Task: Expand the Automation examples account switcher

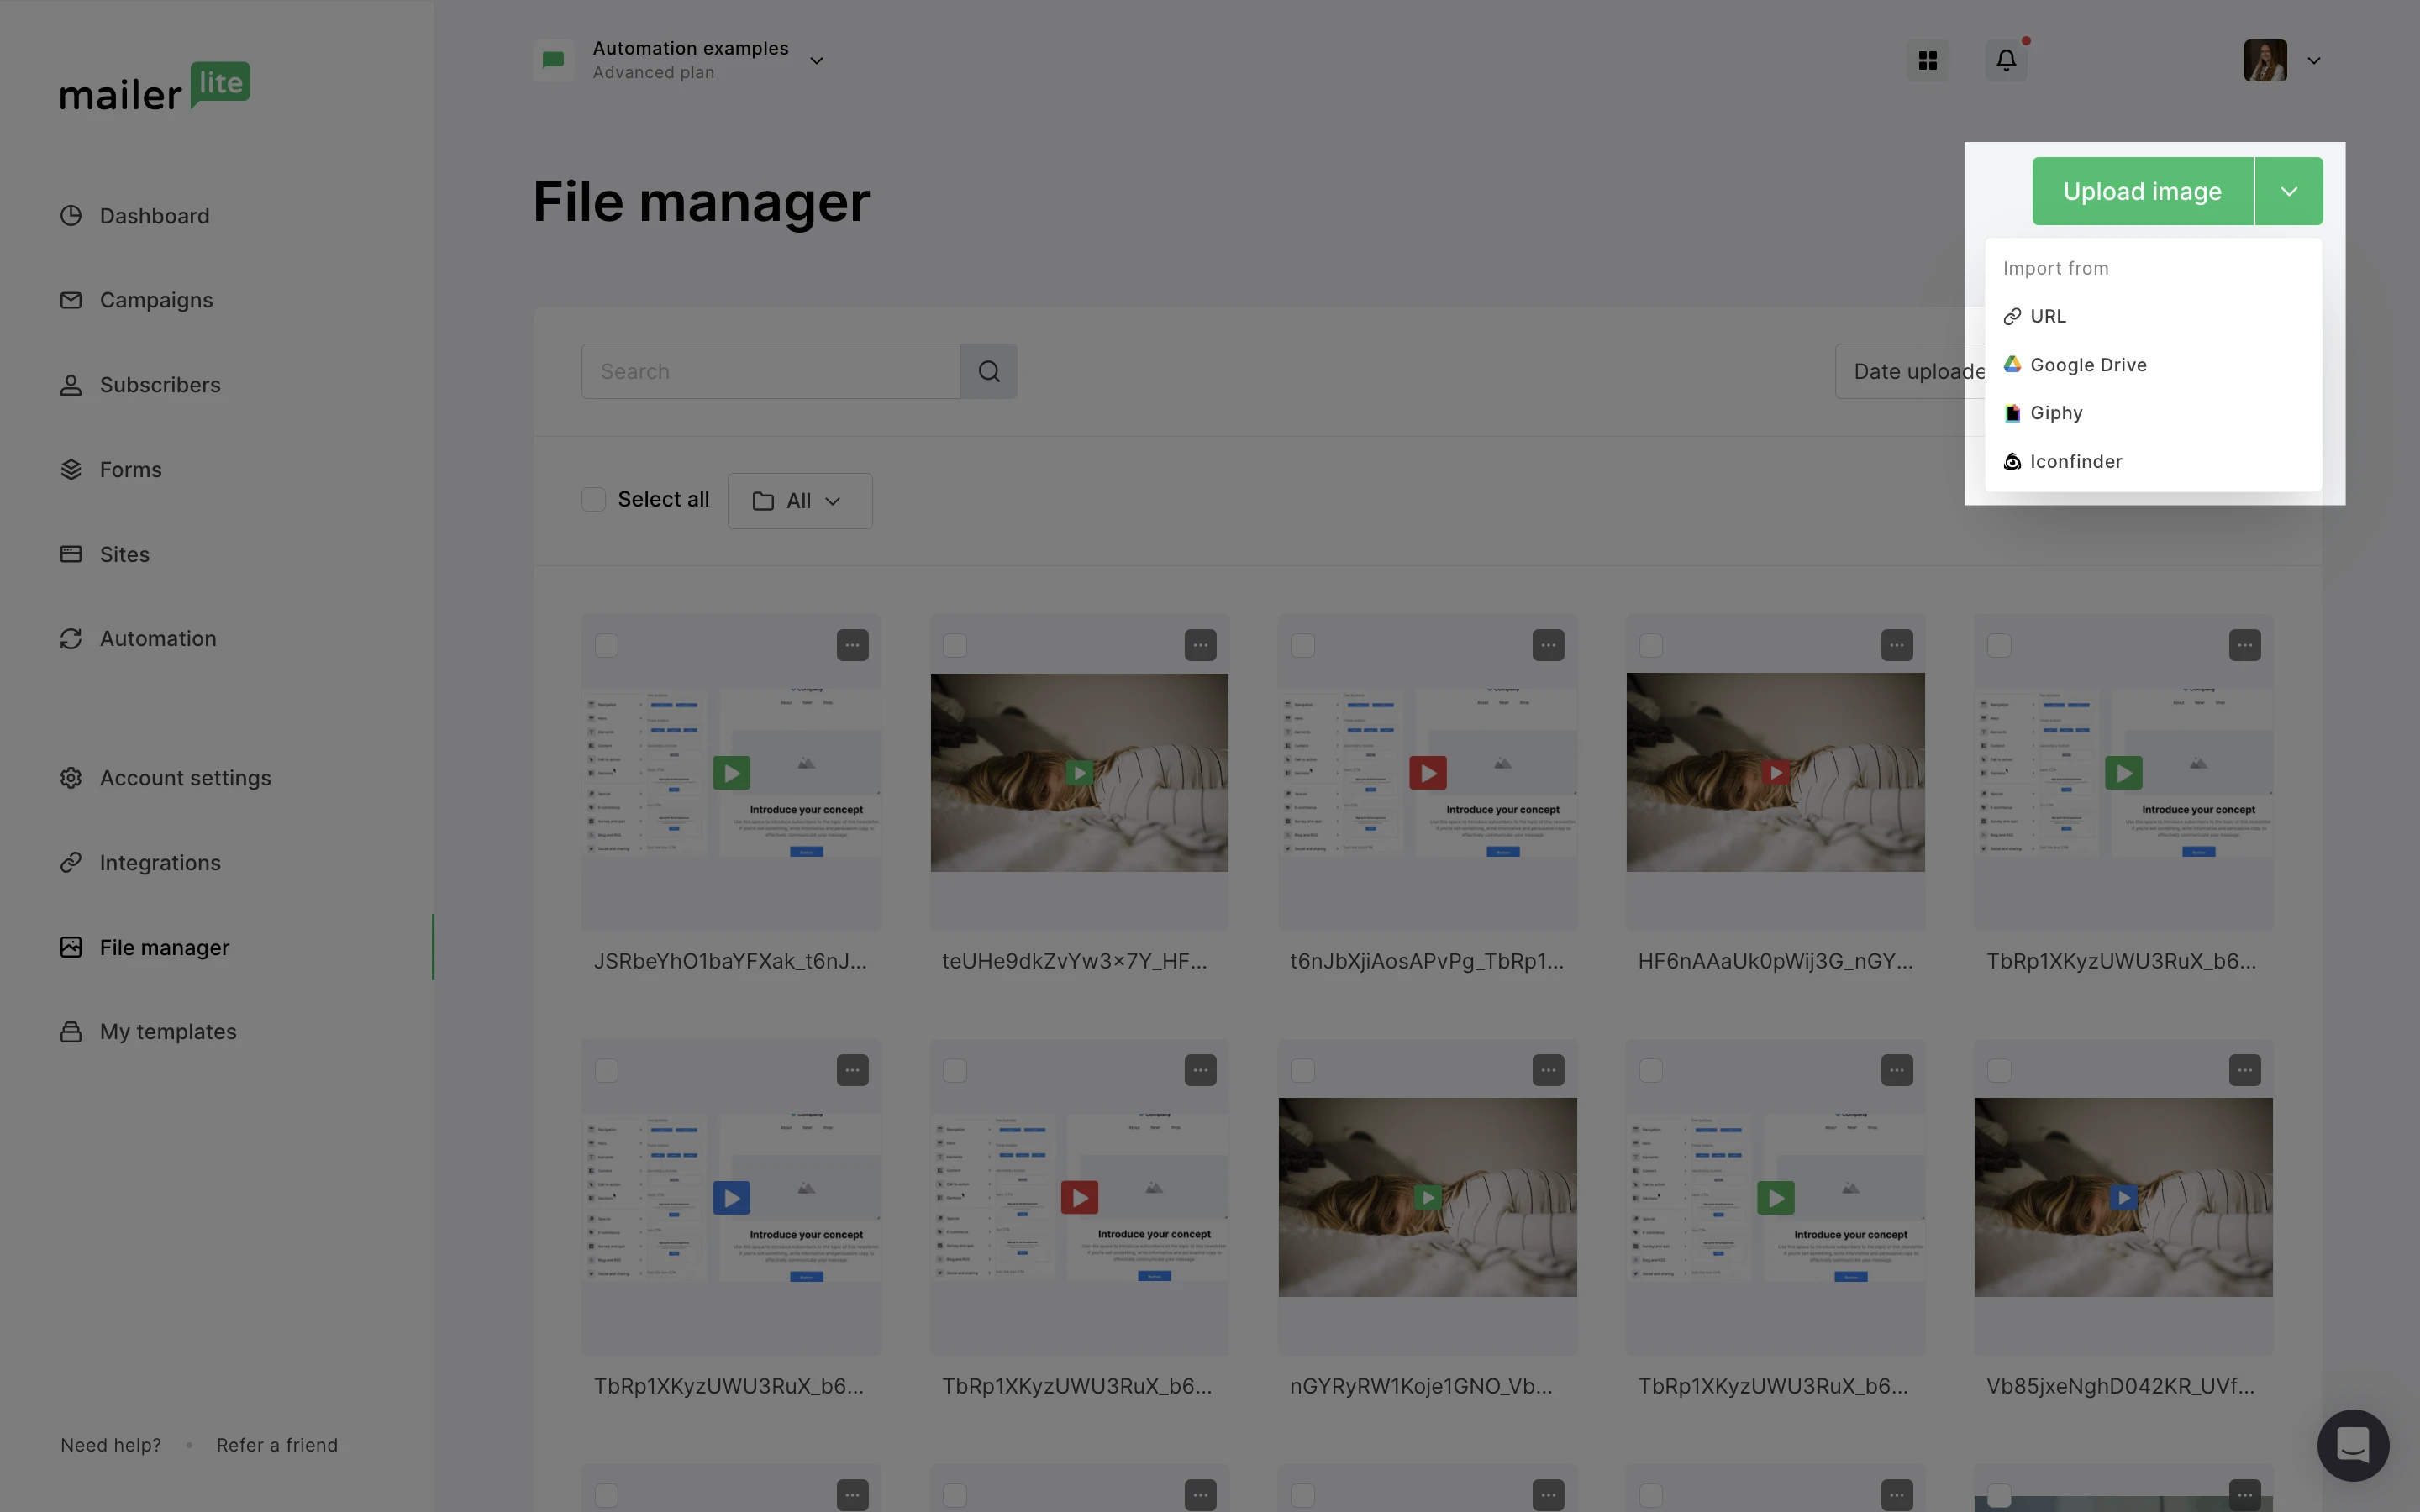Action: click(816, 61)
